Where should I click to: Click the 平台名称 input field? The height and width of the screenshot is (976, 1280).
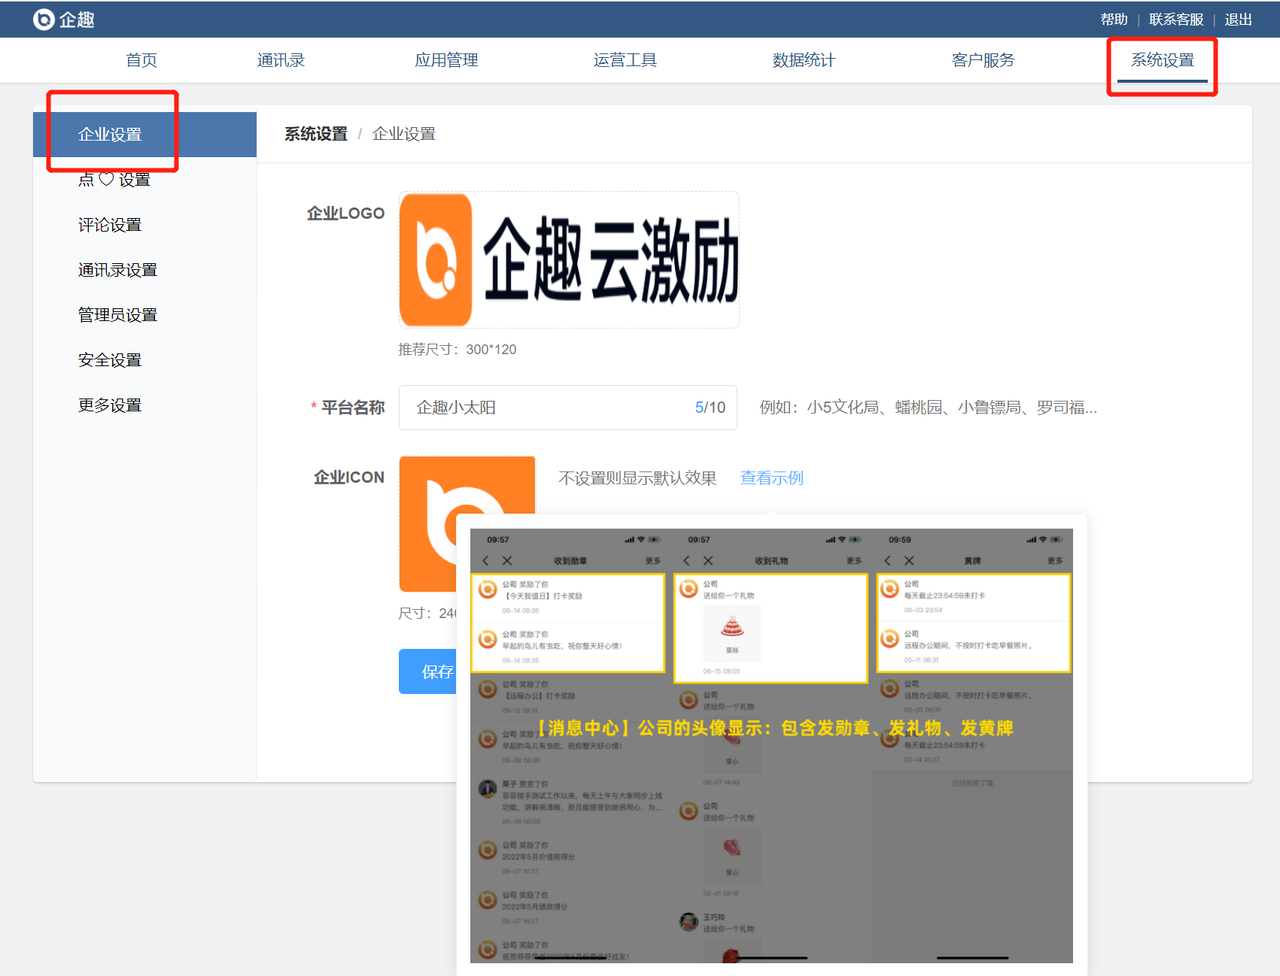[550, 408]
